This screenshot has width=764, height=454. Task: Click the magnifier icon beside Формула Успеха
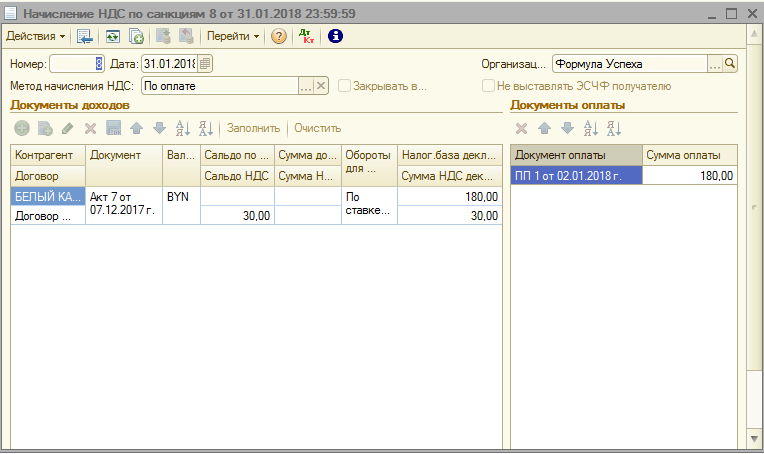730,63
